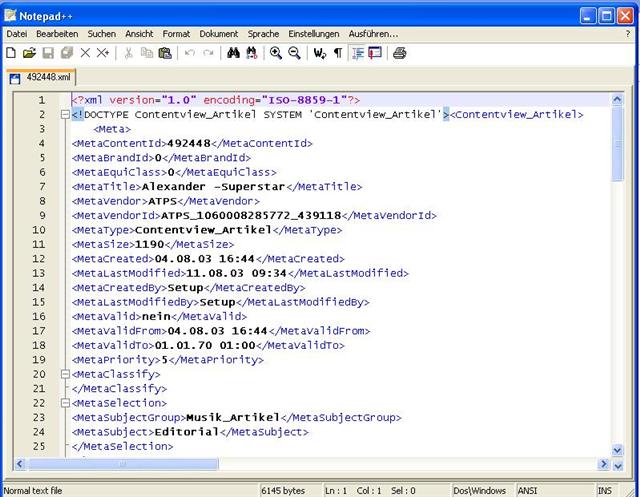
Task: Zoom out with the magnifier minus icon
Action: click(294, 53)
